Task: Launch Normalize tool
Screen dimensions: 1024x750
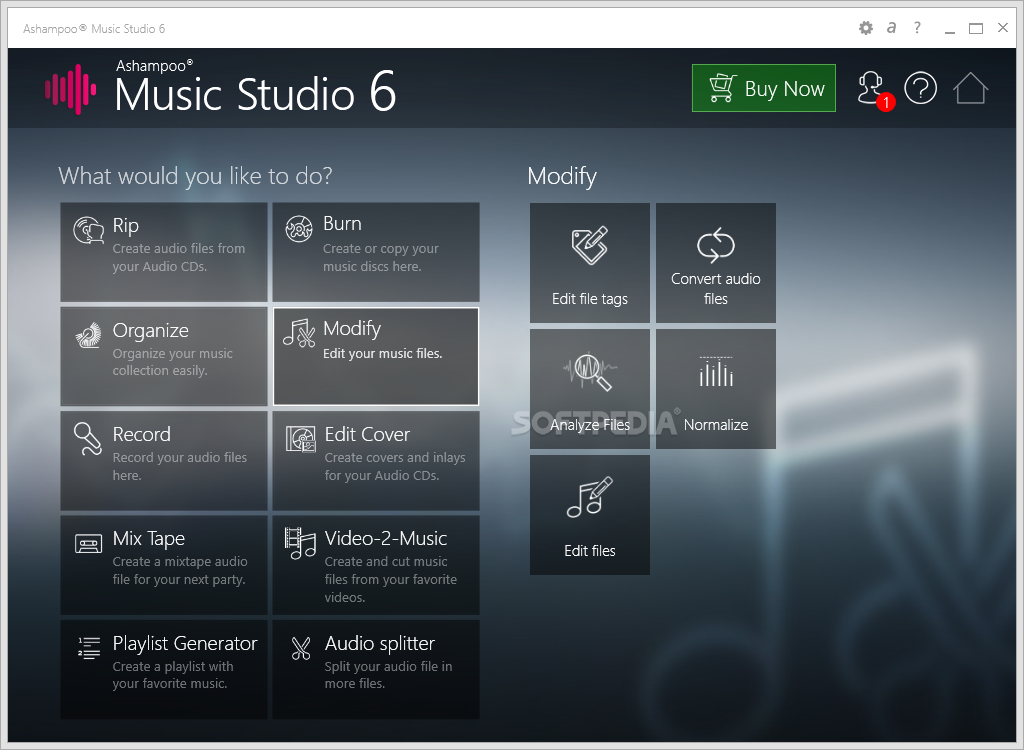Action: click(x=716, y=389)
